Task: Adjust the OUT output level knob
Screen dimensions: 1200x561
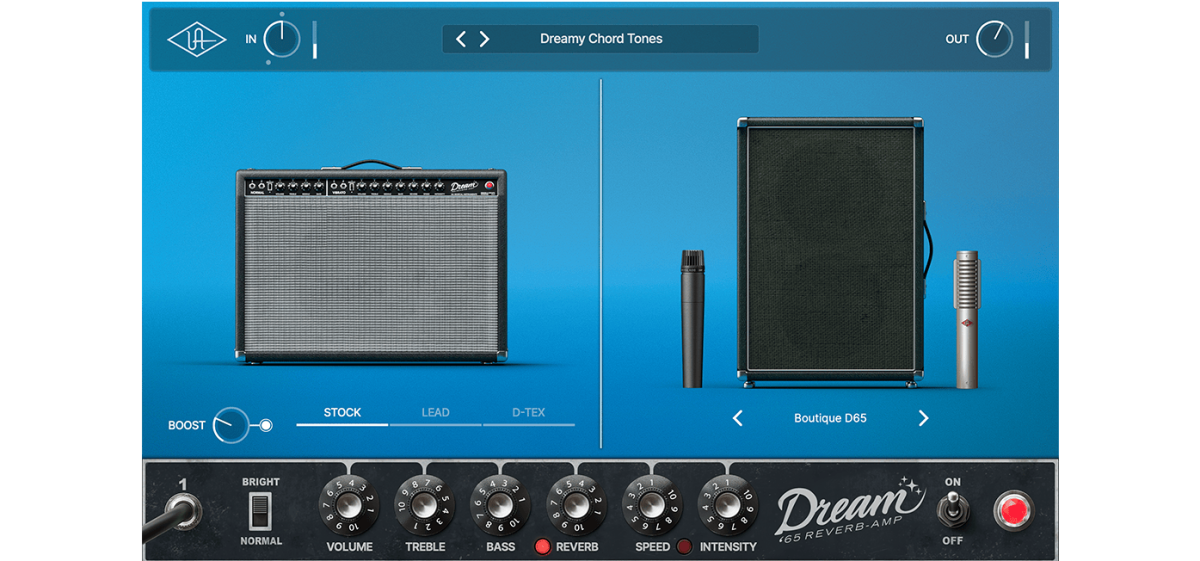Action: pyautogui.click(x=994, y=39)
